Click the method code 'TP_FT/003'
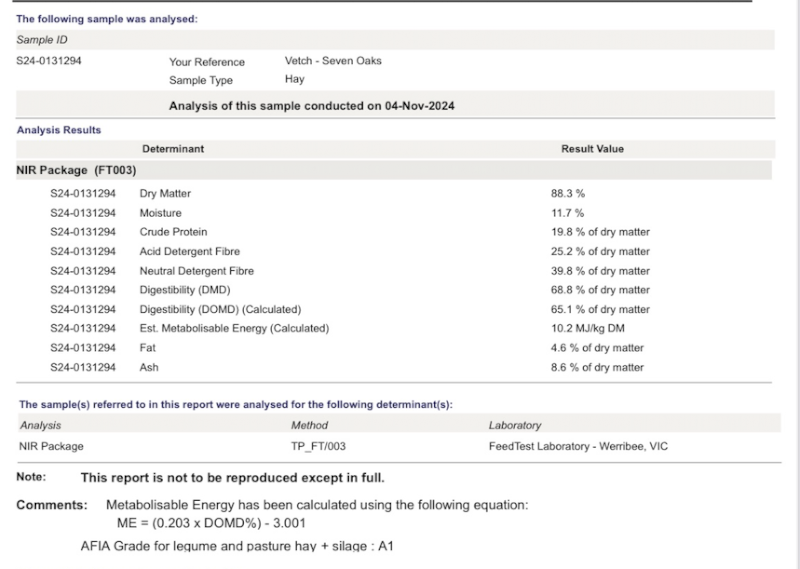This screenshot has width=800, height=569. (x=318, y=446)
